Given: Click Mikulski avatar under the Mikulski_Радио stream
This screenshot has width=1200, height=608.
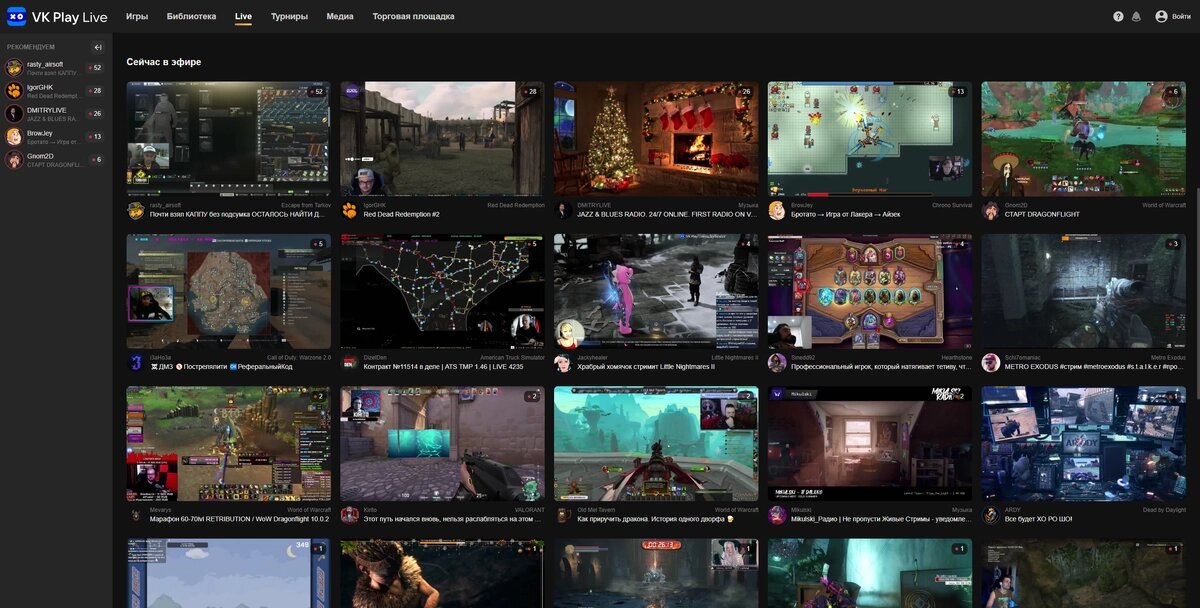Looking at the screenshot, I should pos(777,515).
